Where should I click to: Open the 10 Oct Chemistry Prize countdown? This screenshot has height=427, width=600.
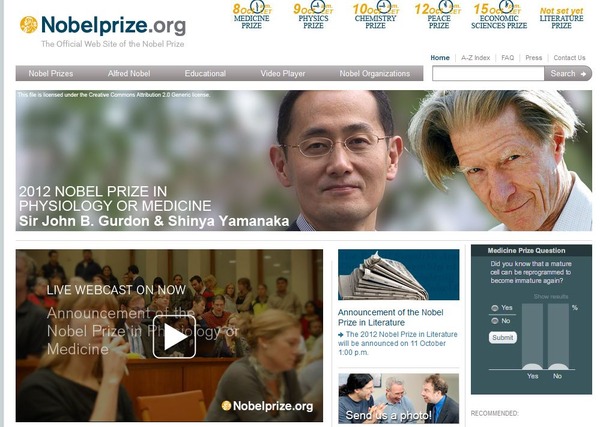pos(375,15)
